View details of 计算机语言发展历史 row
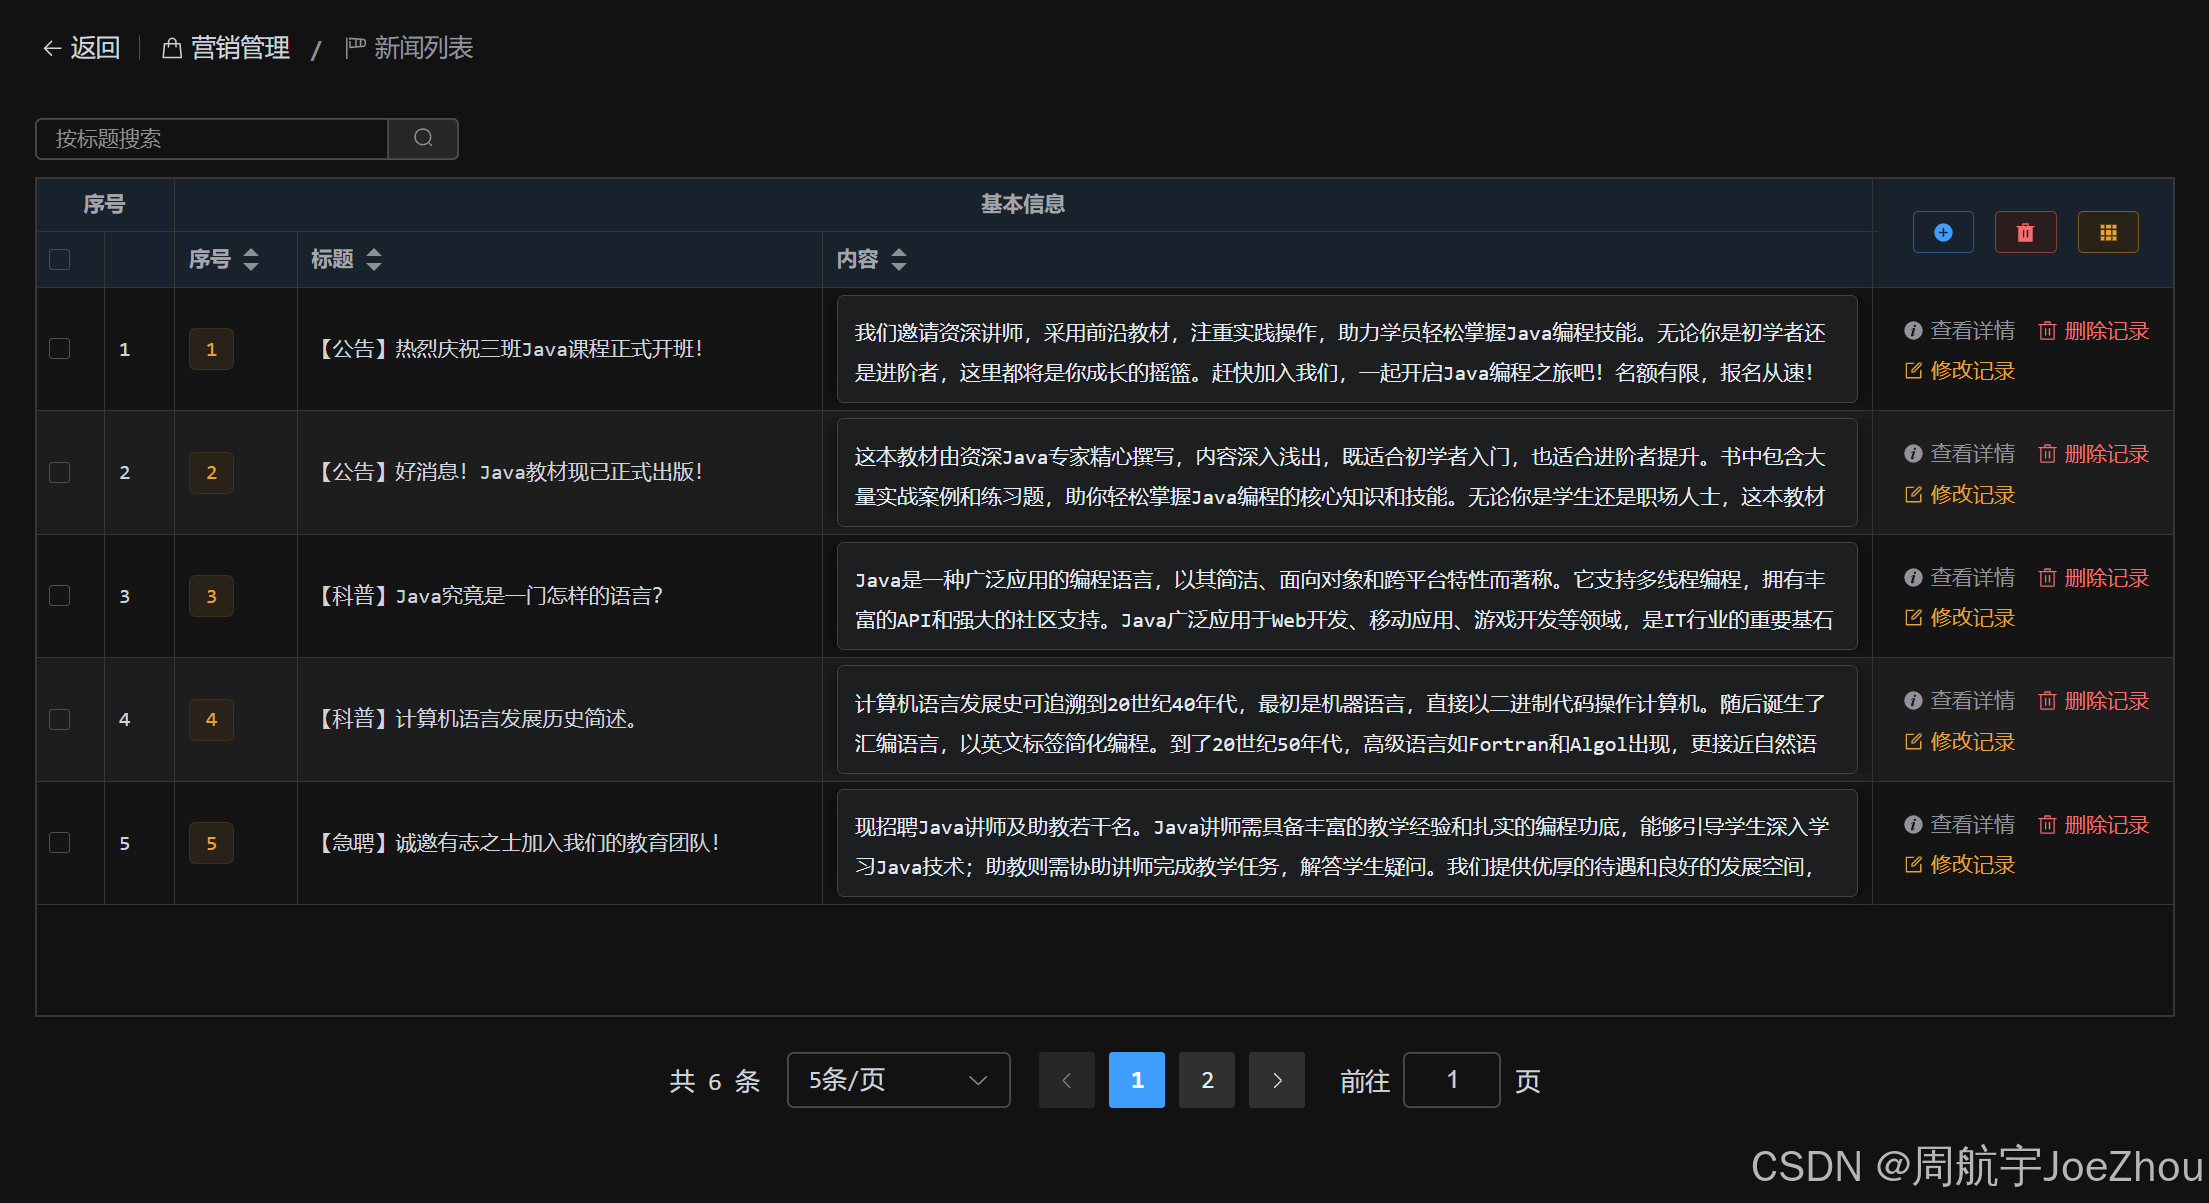Screen dimensions: 2209x1203 [1959, 701]
